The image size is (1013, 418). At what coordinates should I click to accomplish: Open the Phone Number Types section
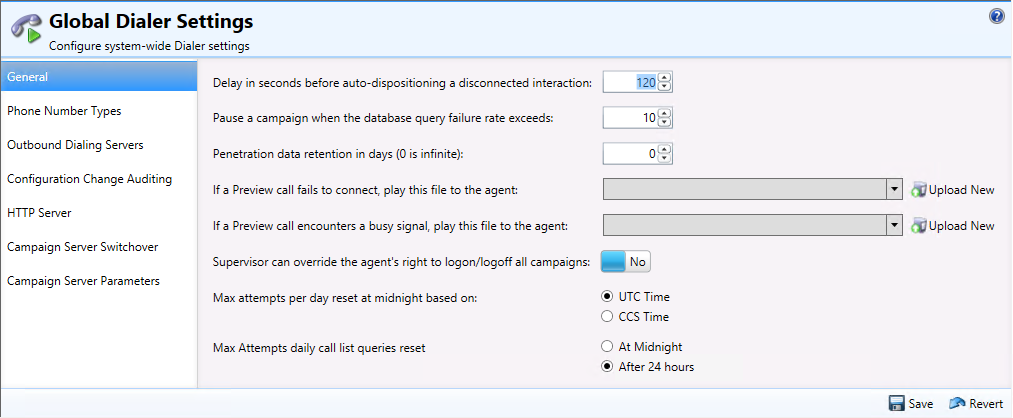[64, 111]
